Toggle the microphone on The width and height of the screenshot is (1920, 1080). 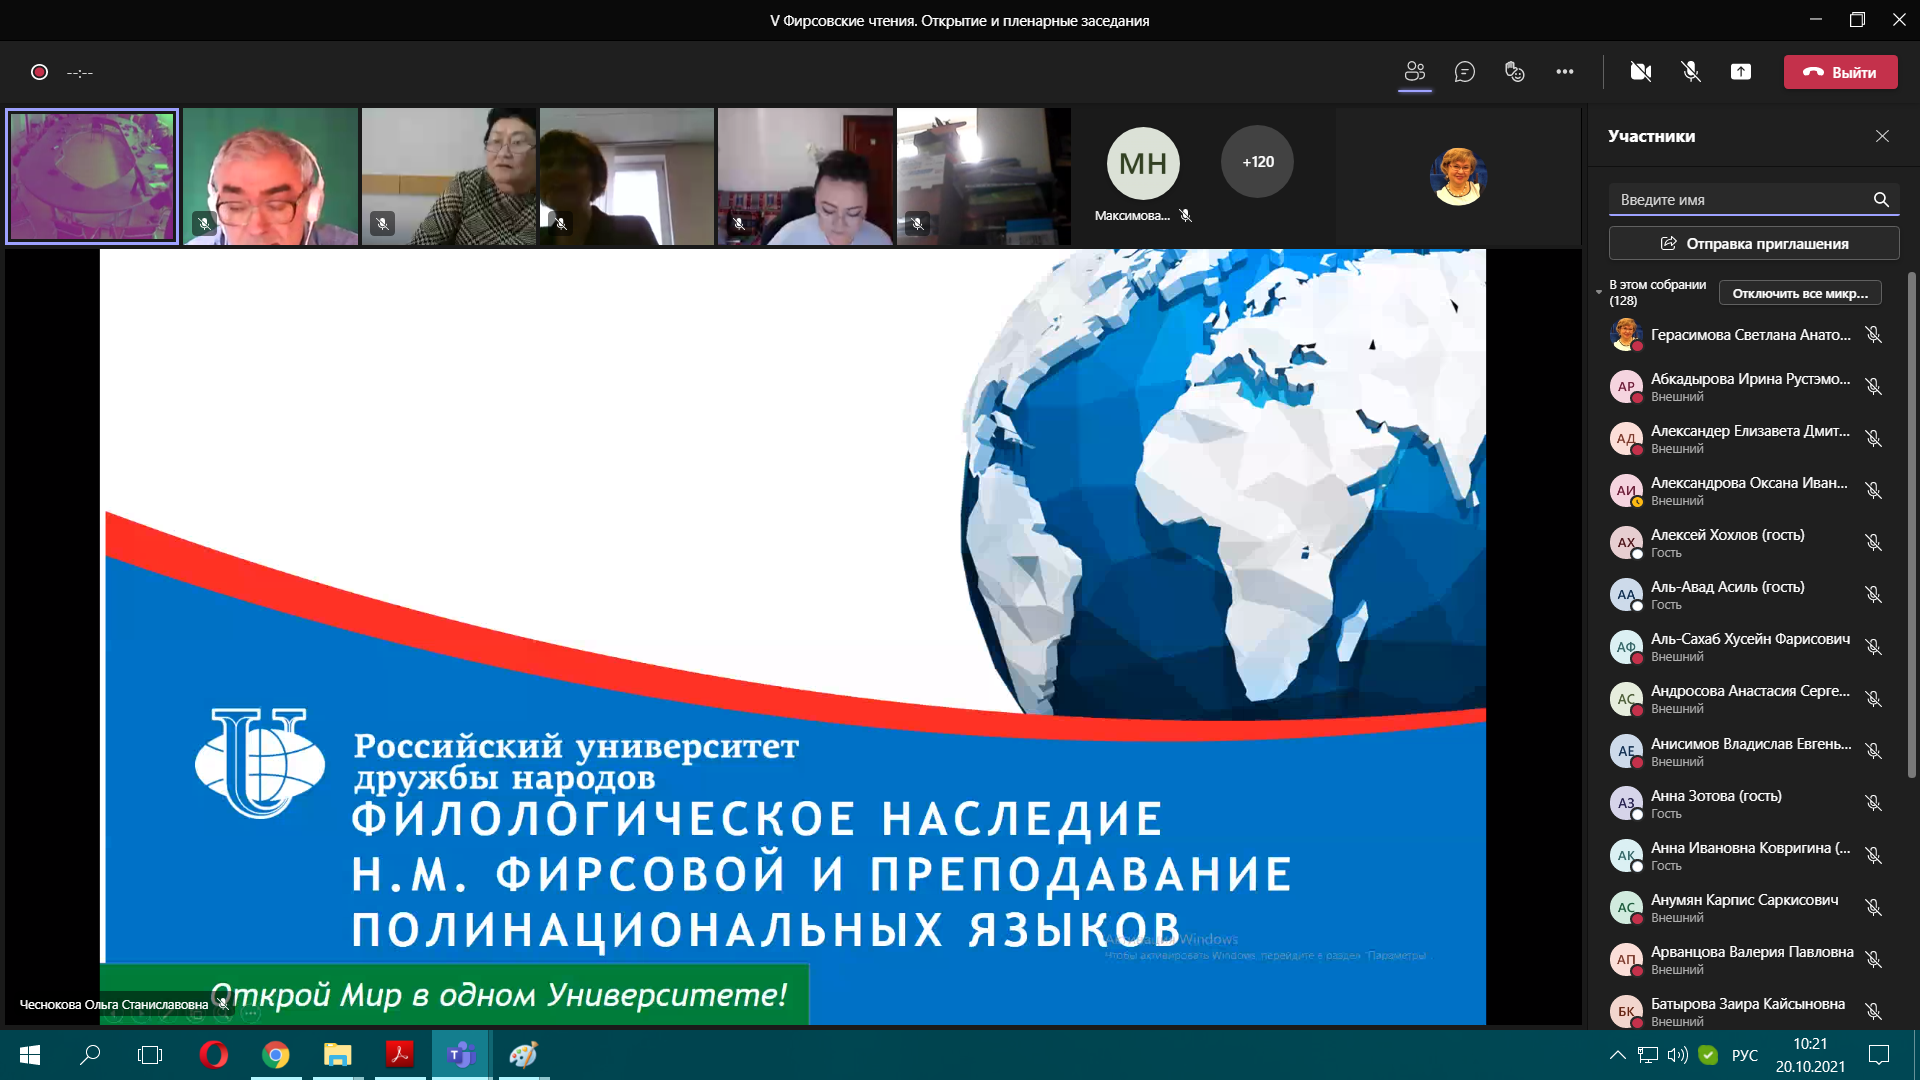(1690, 72)
